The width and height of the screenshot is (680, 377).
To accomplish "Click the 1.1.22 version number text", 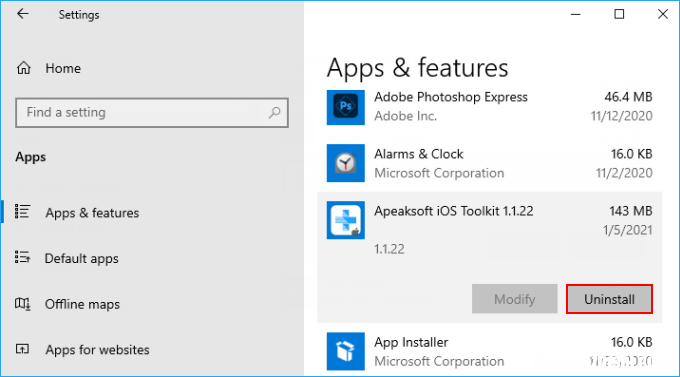I will (389, 249).
